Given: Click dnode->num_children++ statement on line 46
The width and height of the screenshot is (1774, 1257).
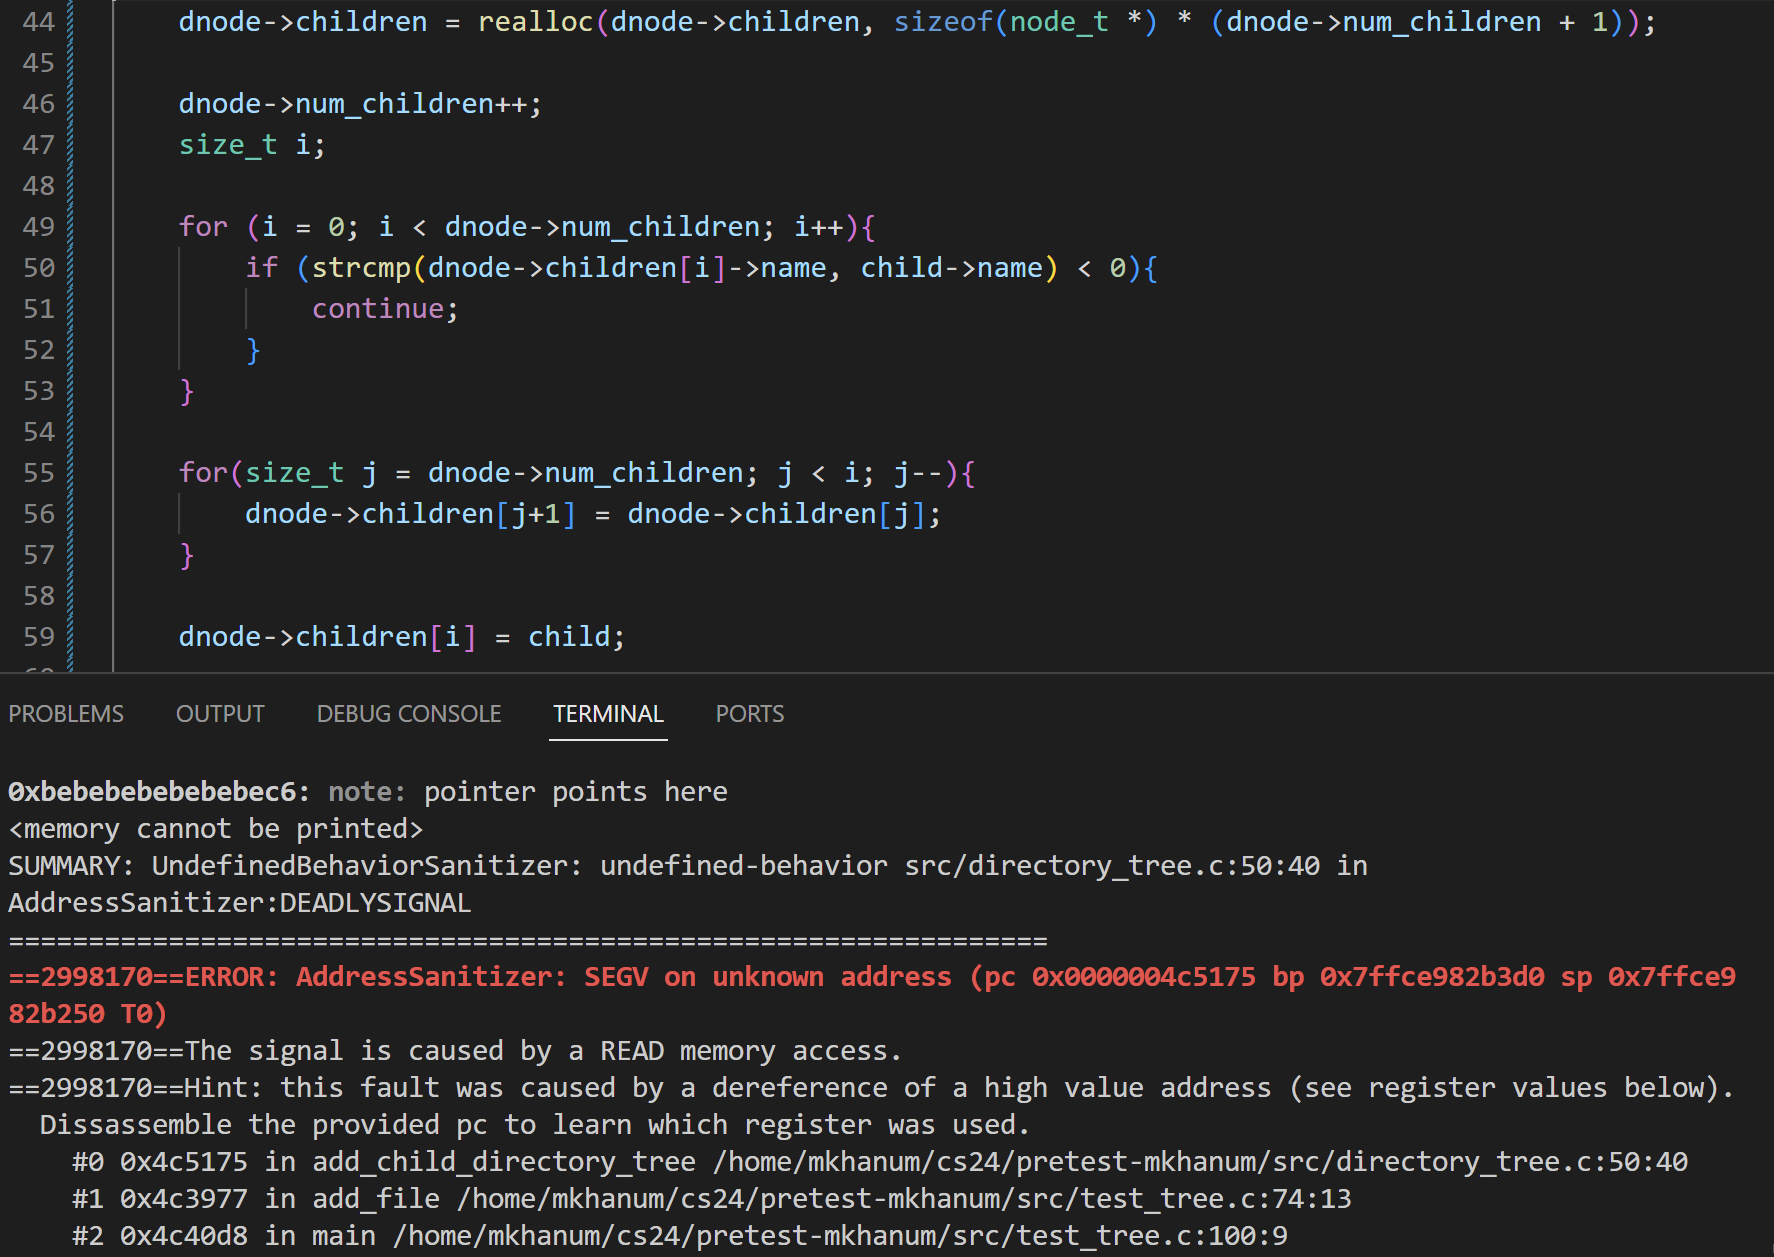Looking at the screenshot, I should (359, 104).
